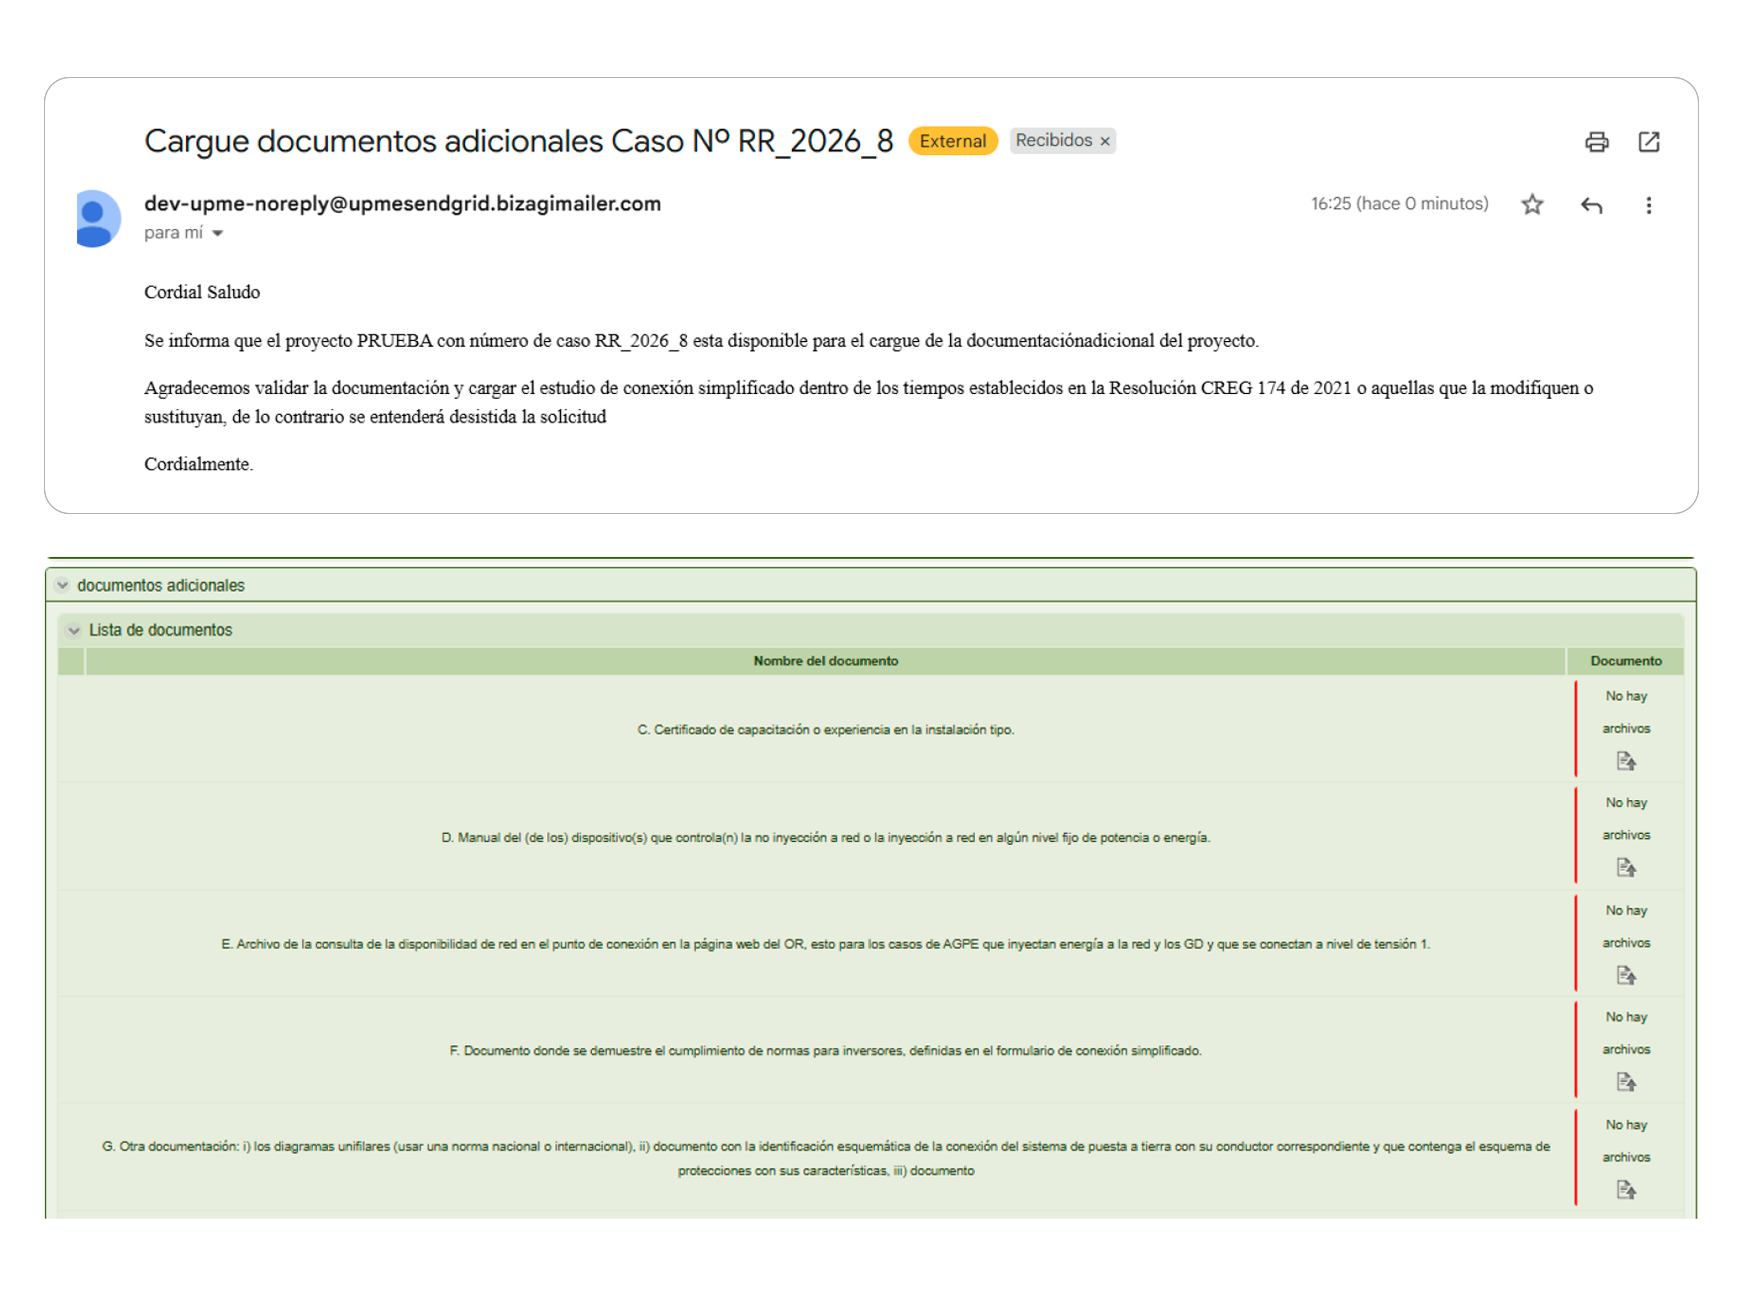Viewport: 1742px width, 1307px height.
Task: Click the 'Documento' column header
Action: (x=1625, y=661)
